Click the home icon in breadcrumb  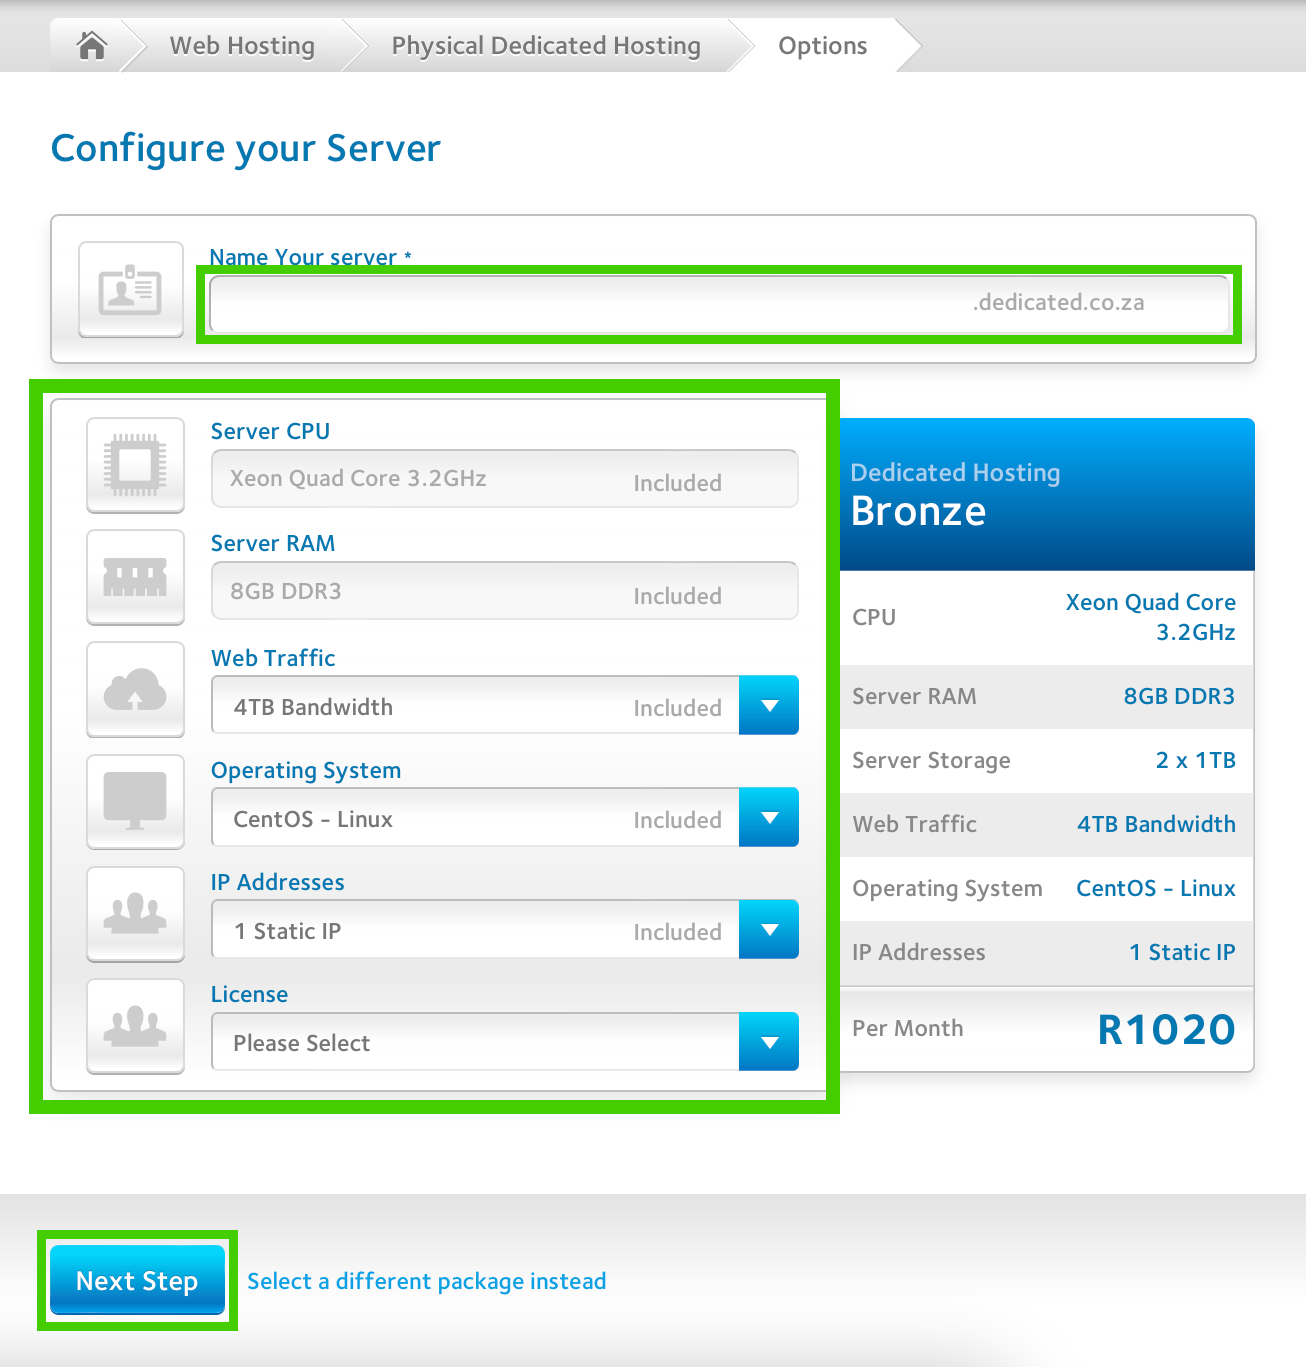[x=92, y=46]
